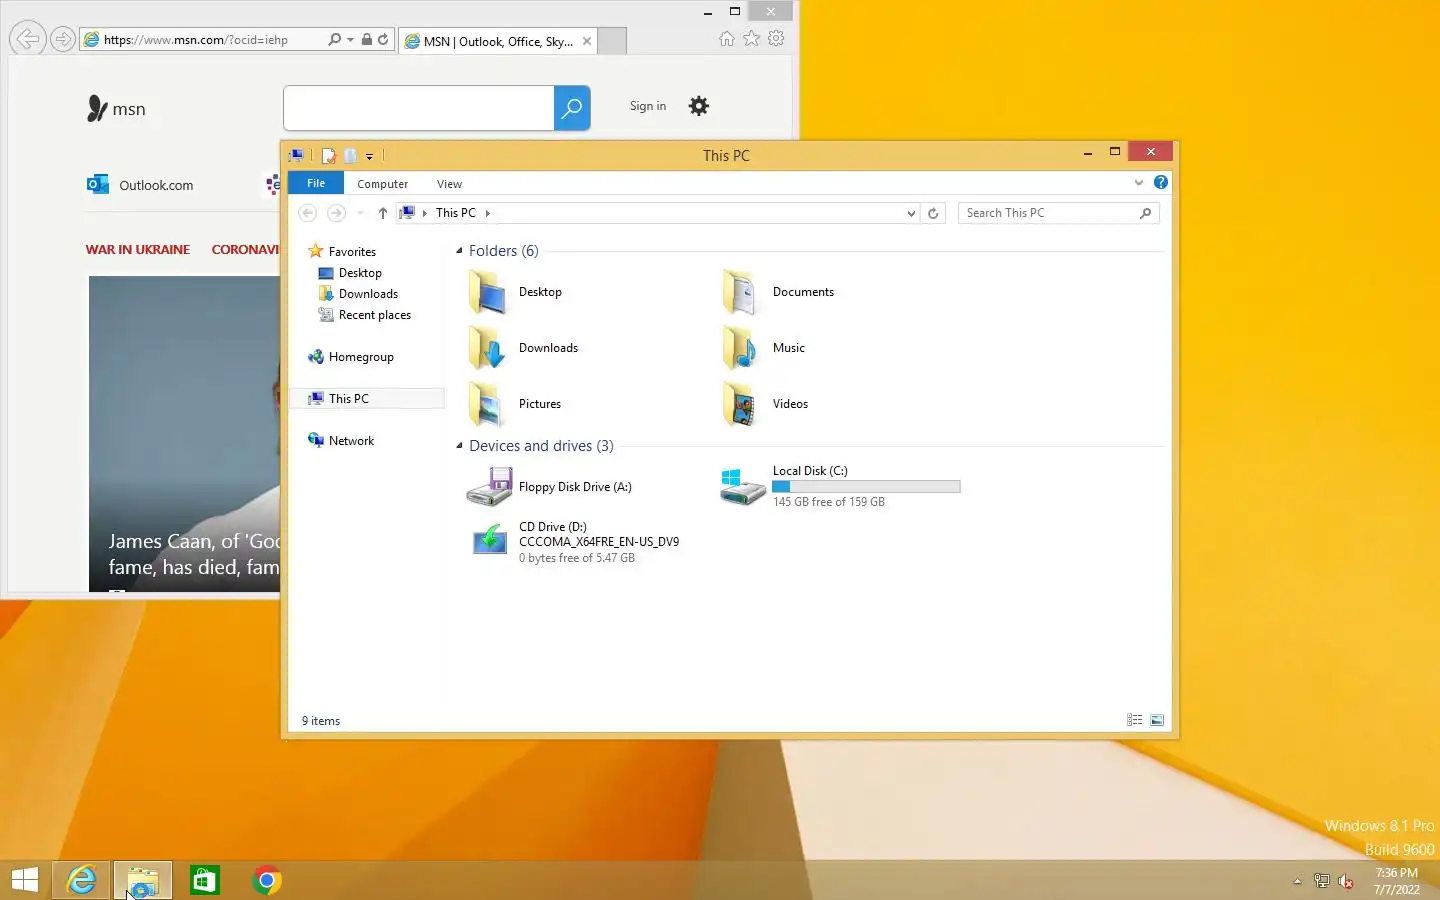
Task: Click Internet Explorer refresh icon in address bar
Action: click(383, 39)
